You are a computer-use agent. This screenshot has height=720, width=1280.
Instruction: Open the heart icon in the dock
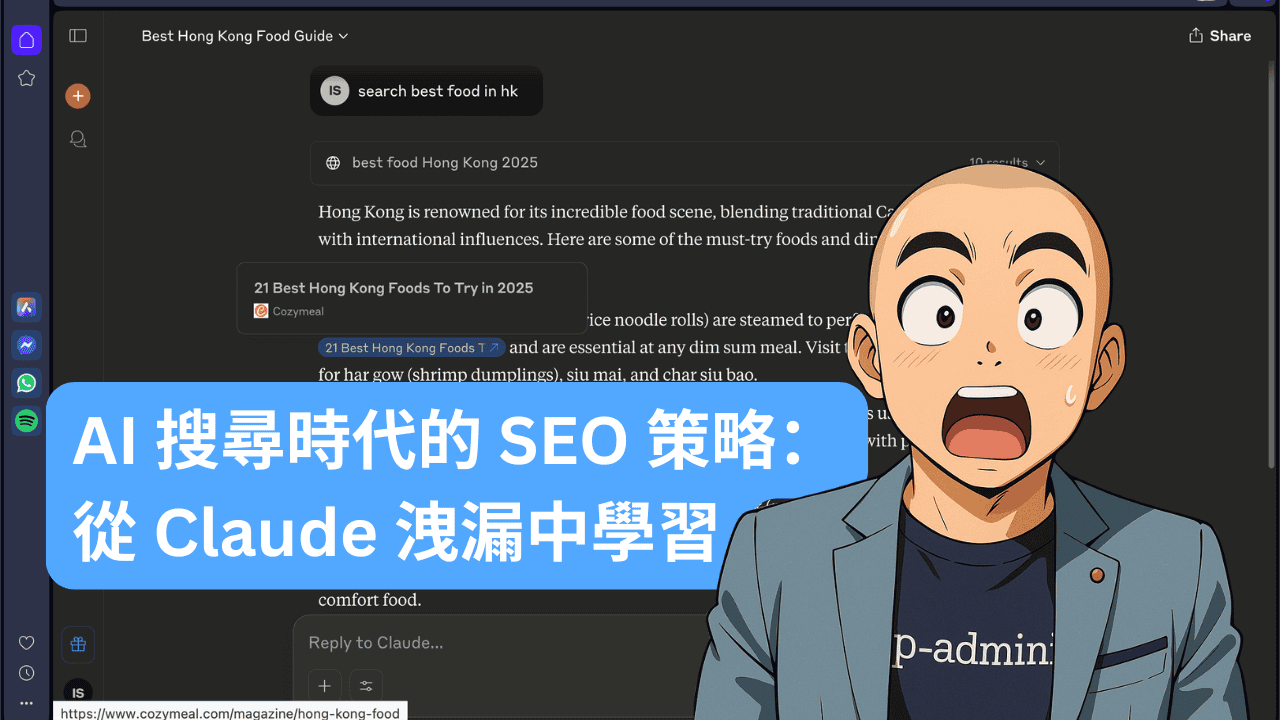pos(27,643)
